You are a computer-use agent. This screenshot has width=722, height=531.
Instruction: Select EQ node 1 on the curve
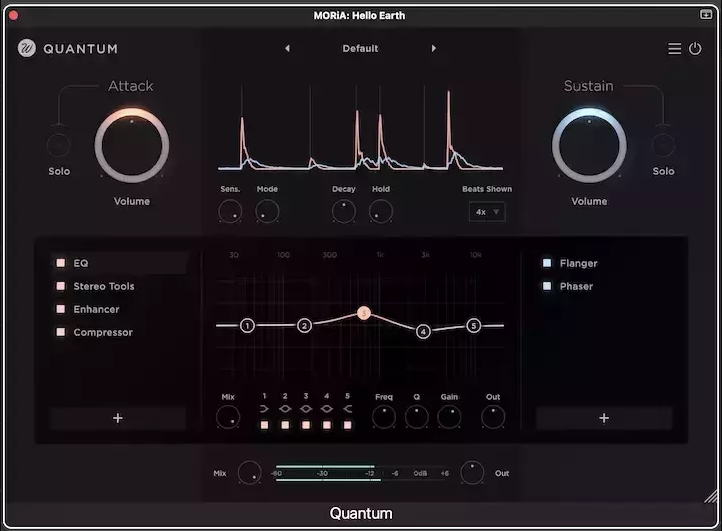coord(247,326)
